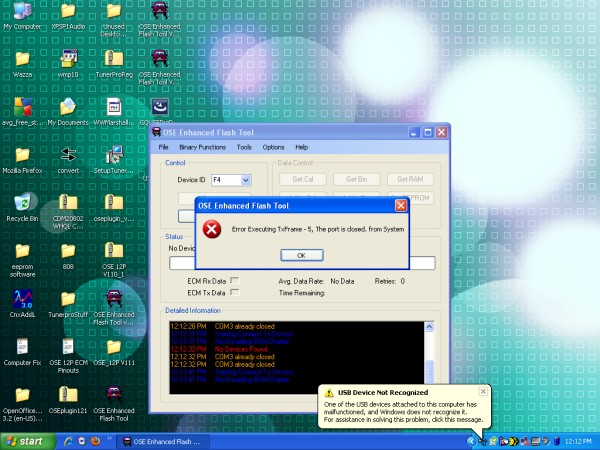This screenshot has height=450, width=600.
Task: Open the Tools menu
Action: coord(244,147)
